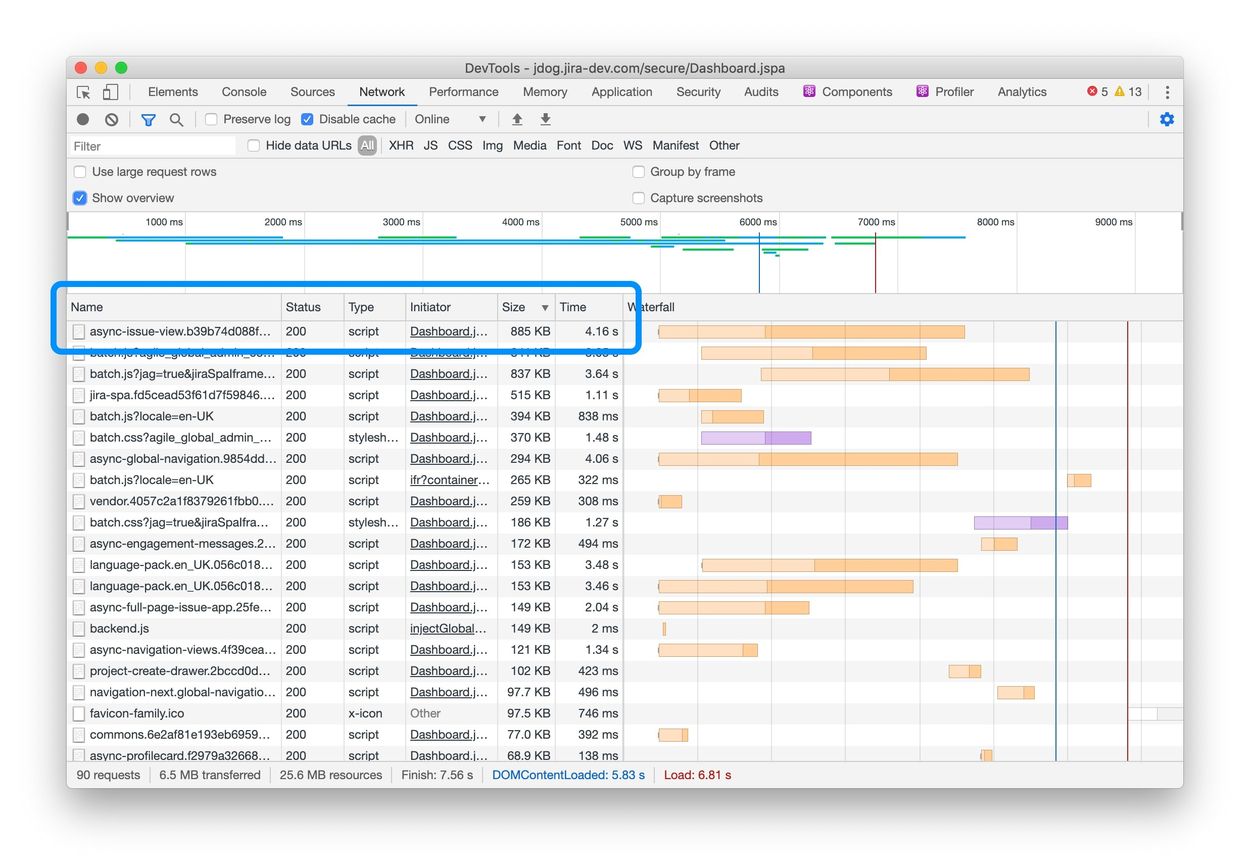The height and width of the screenshot is (864, 1252).
Task: Open Dashboard initiator link for backend.js
Action: (x=448, y=629)
